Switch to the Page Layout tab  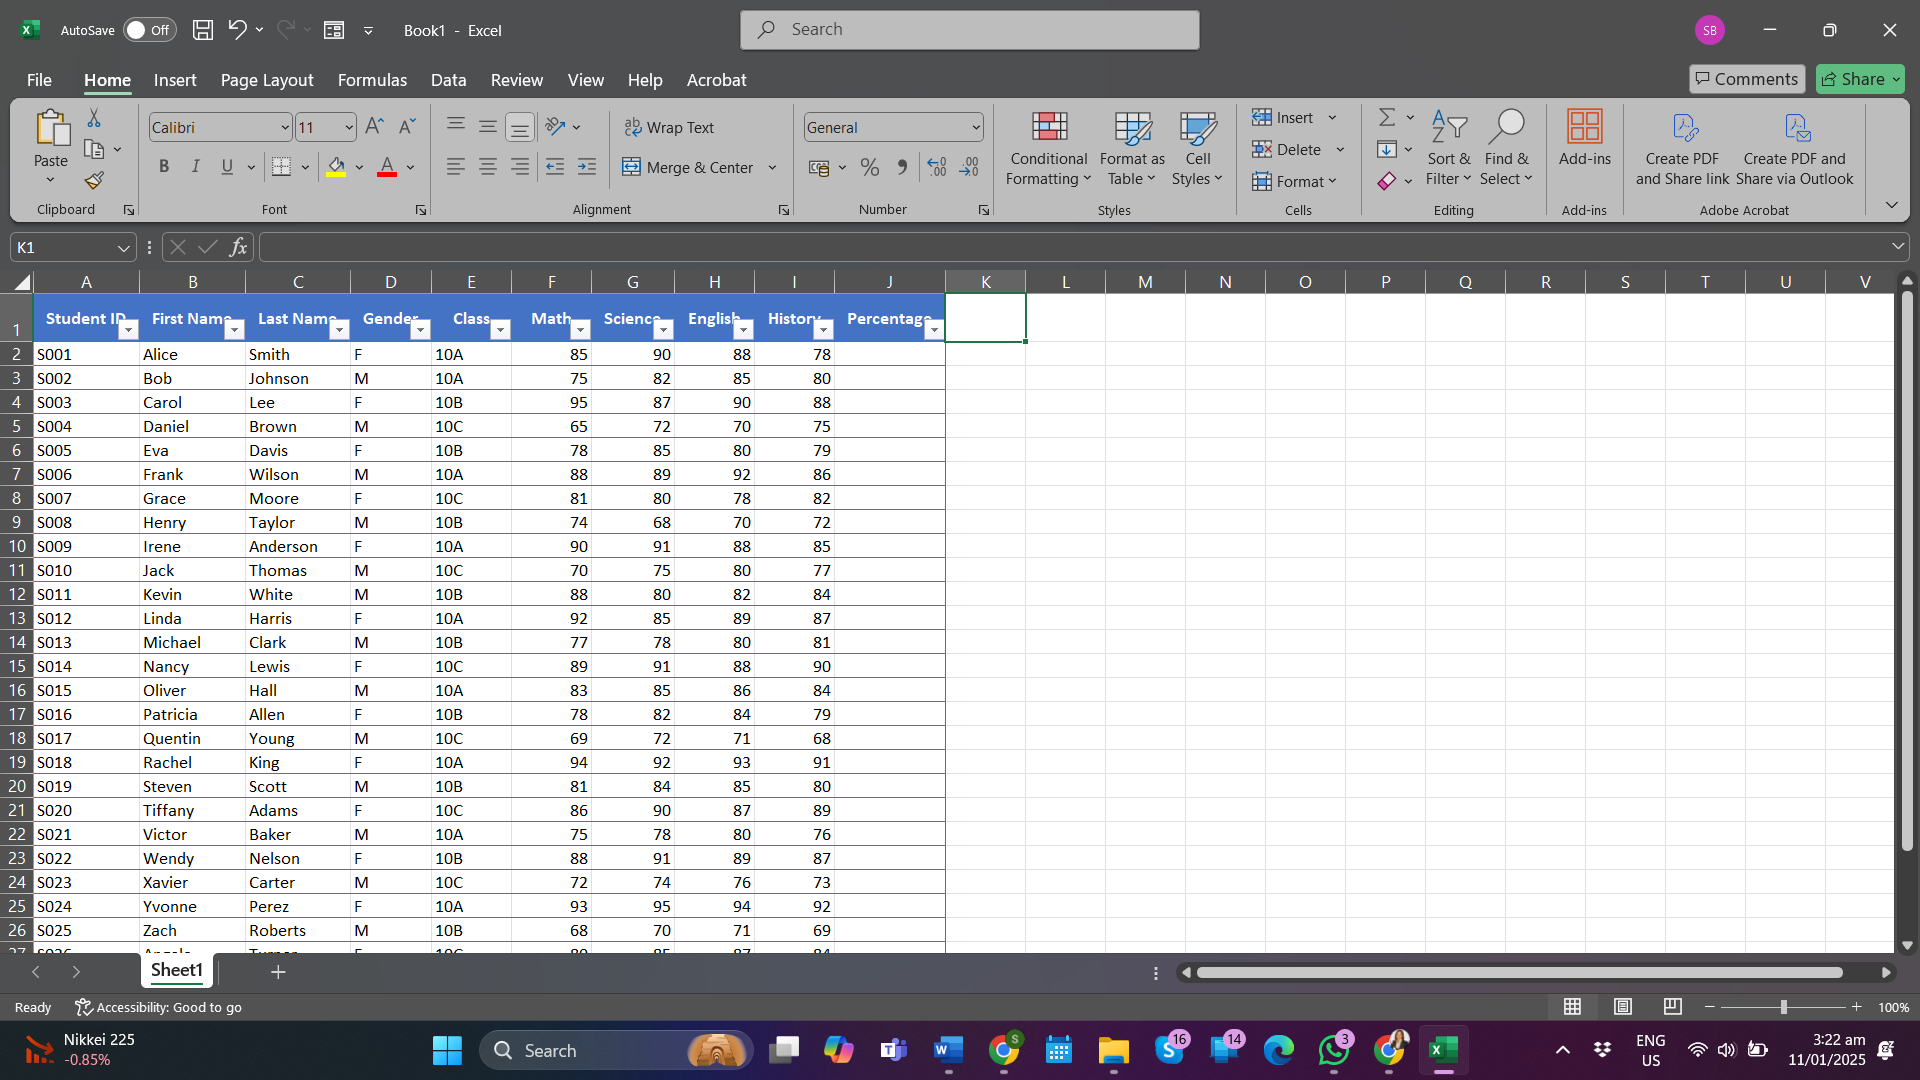click(x=266, y=80)
